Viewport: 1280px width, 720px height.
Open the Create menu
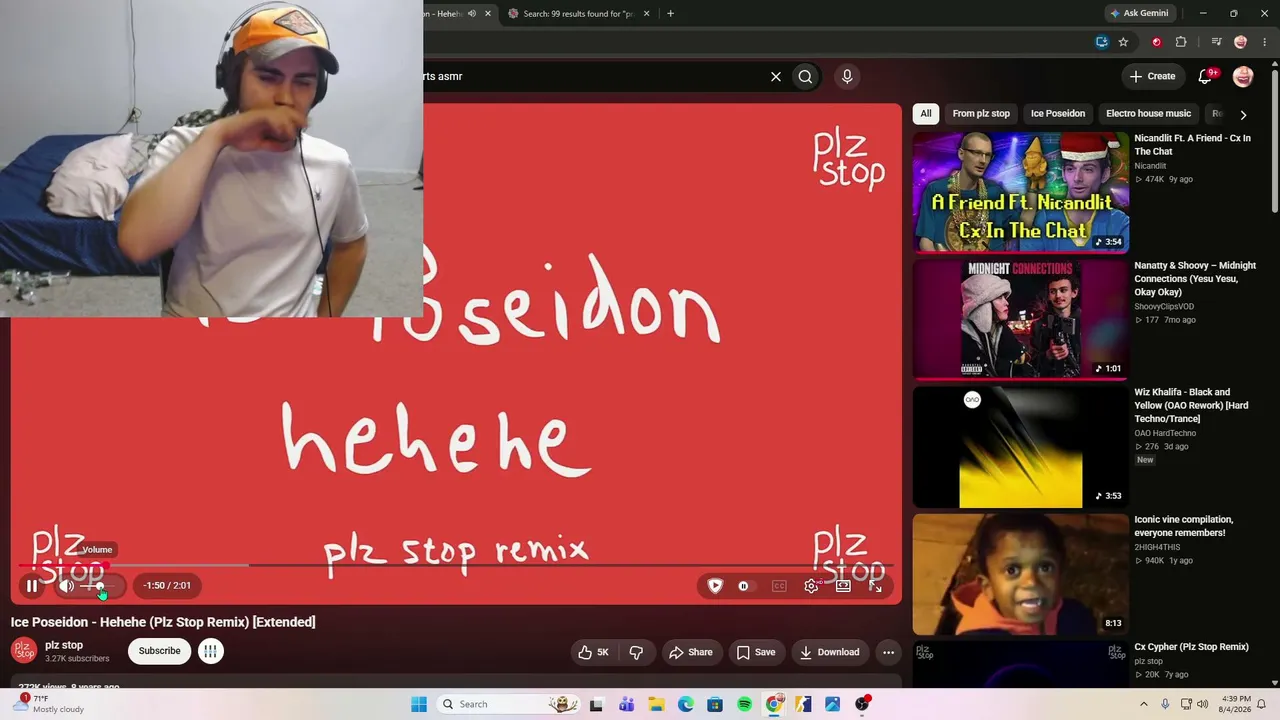pos(1152,76)
